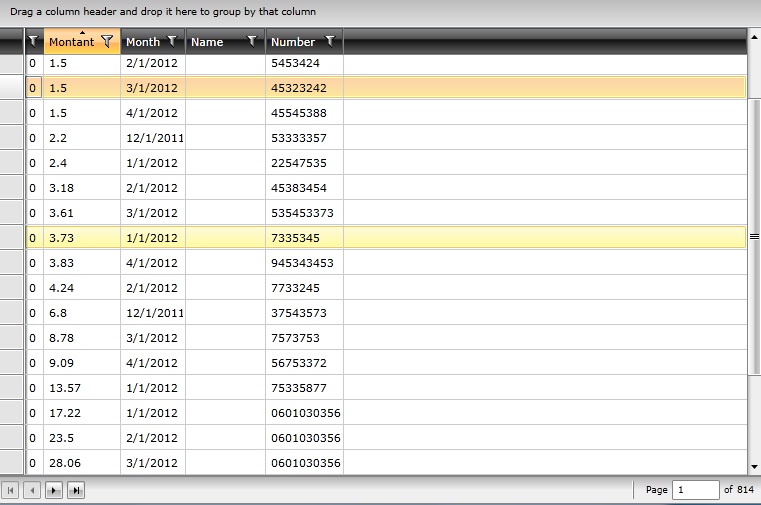The image size is (761, 505).
Task: Click the Montant cell 4.24
Action: pos(82,288)
